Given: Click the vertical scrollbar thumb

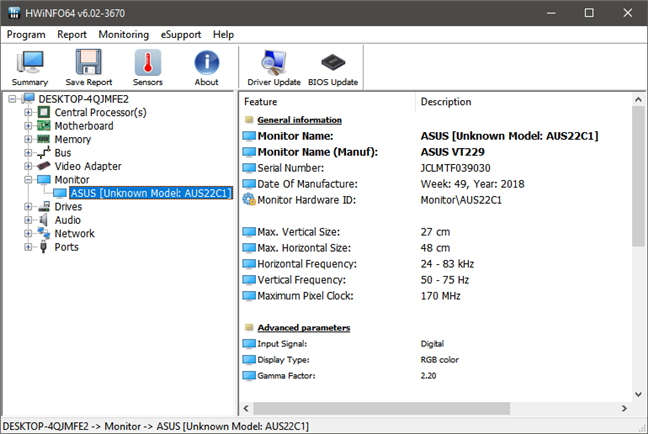Looking at the screenshot, I should coord(638,176).
